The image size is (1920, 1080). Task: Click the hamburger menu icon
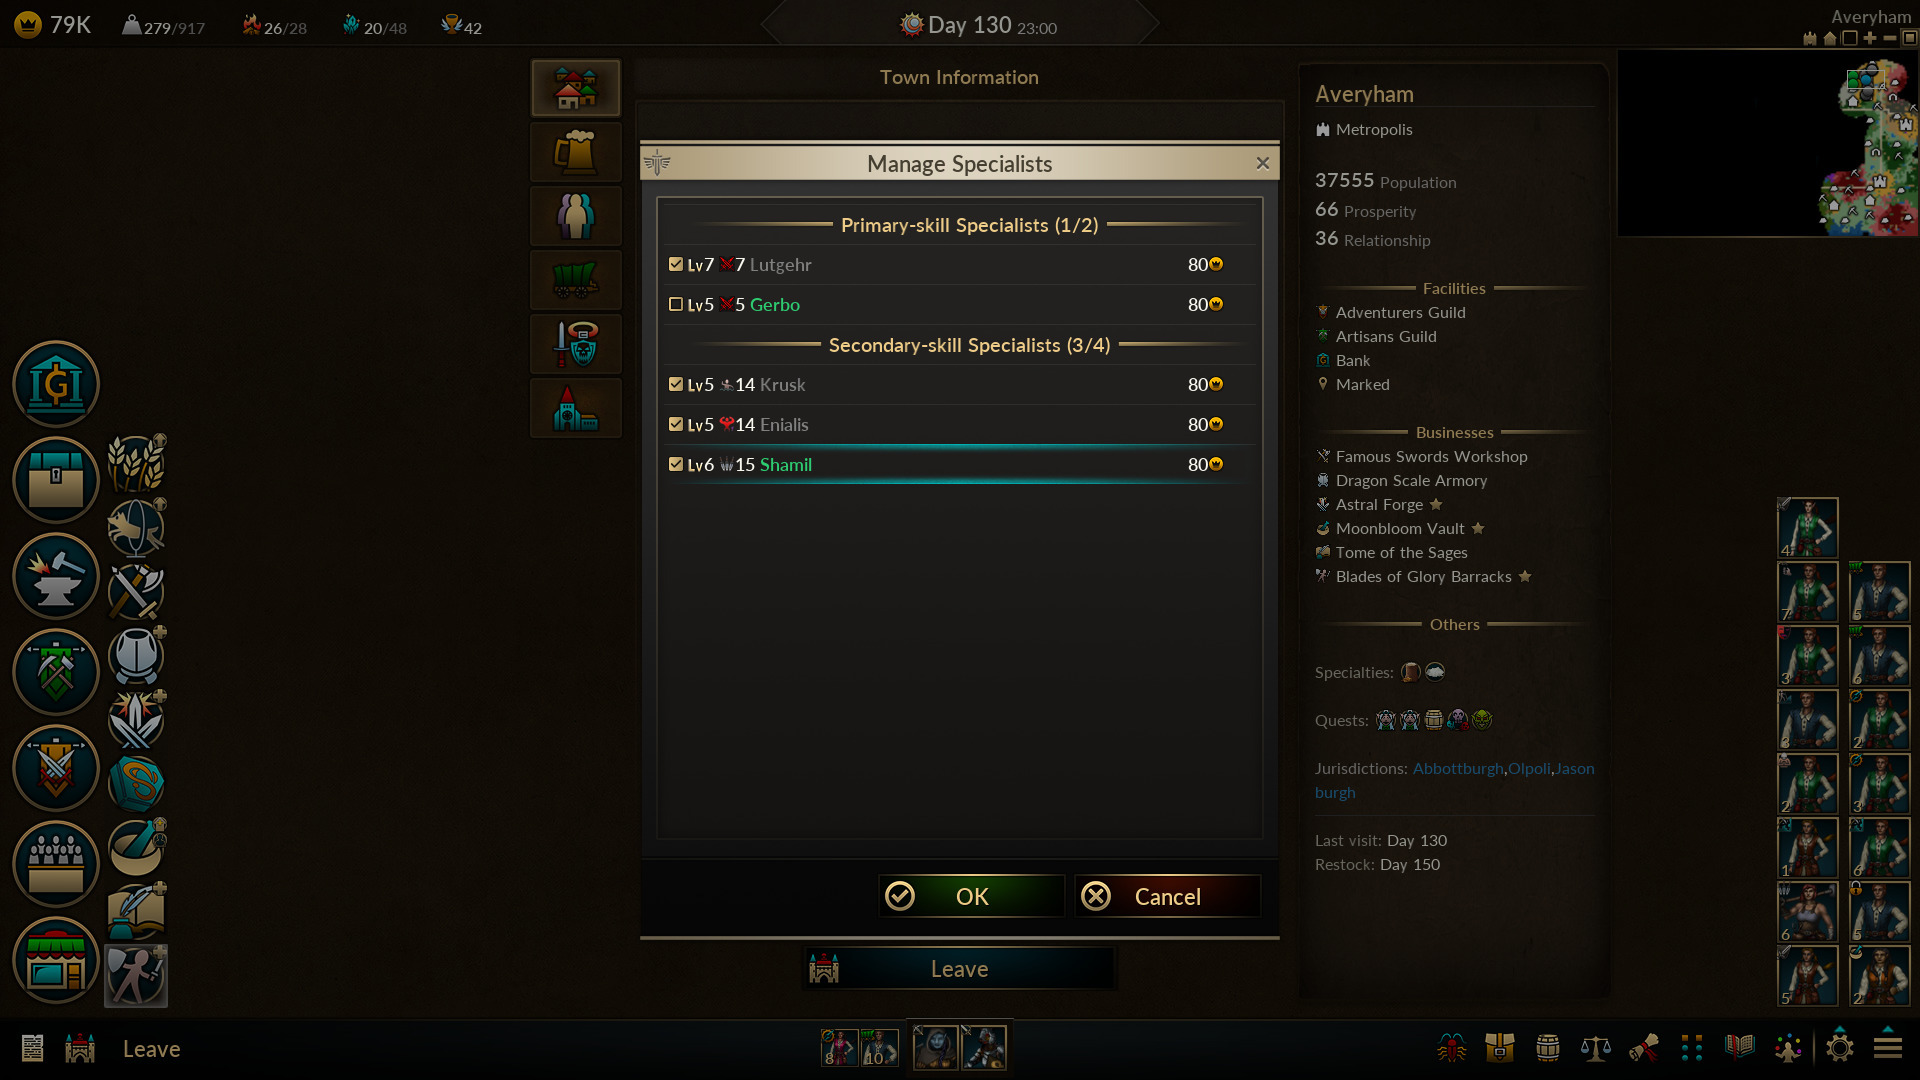(1888, 1047)
